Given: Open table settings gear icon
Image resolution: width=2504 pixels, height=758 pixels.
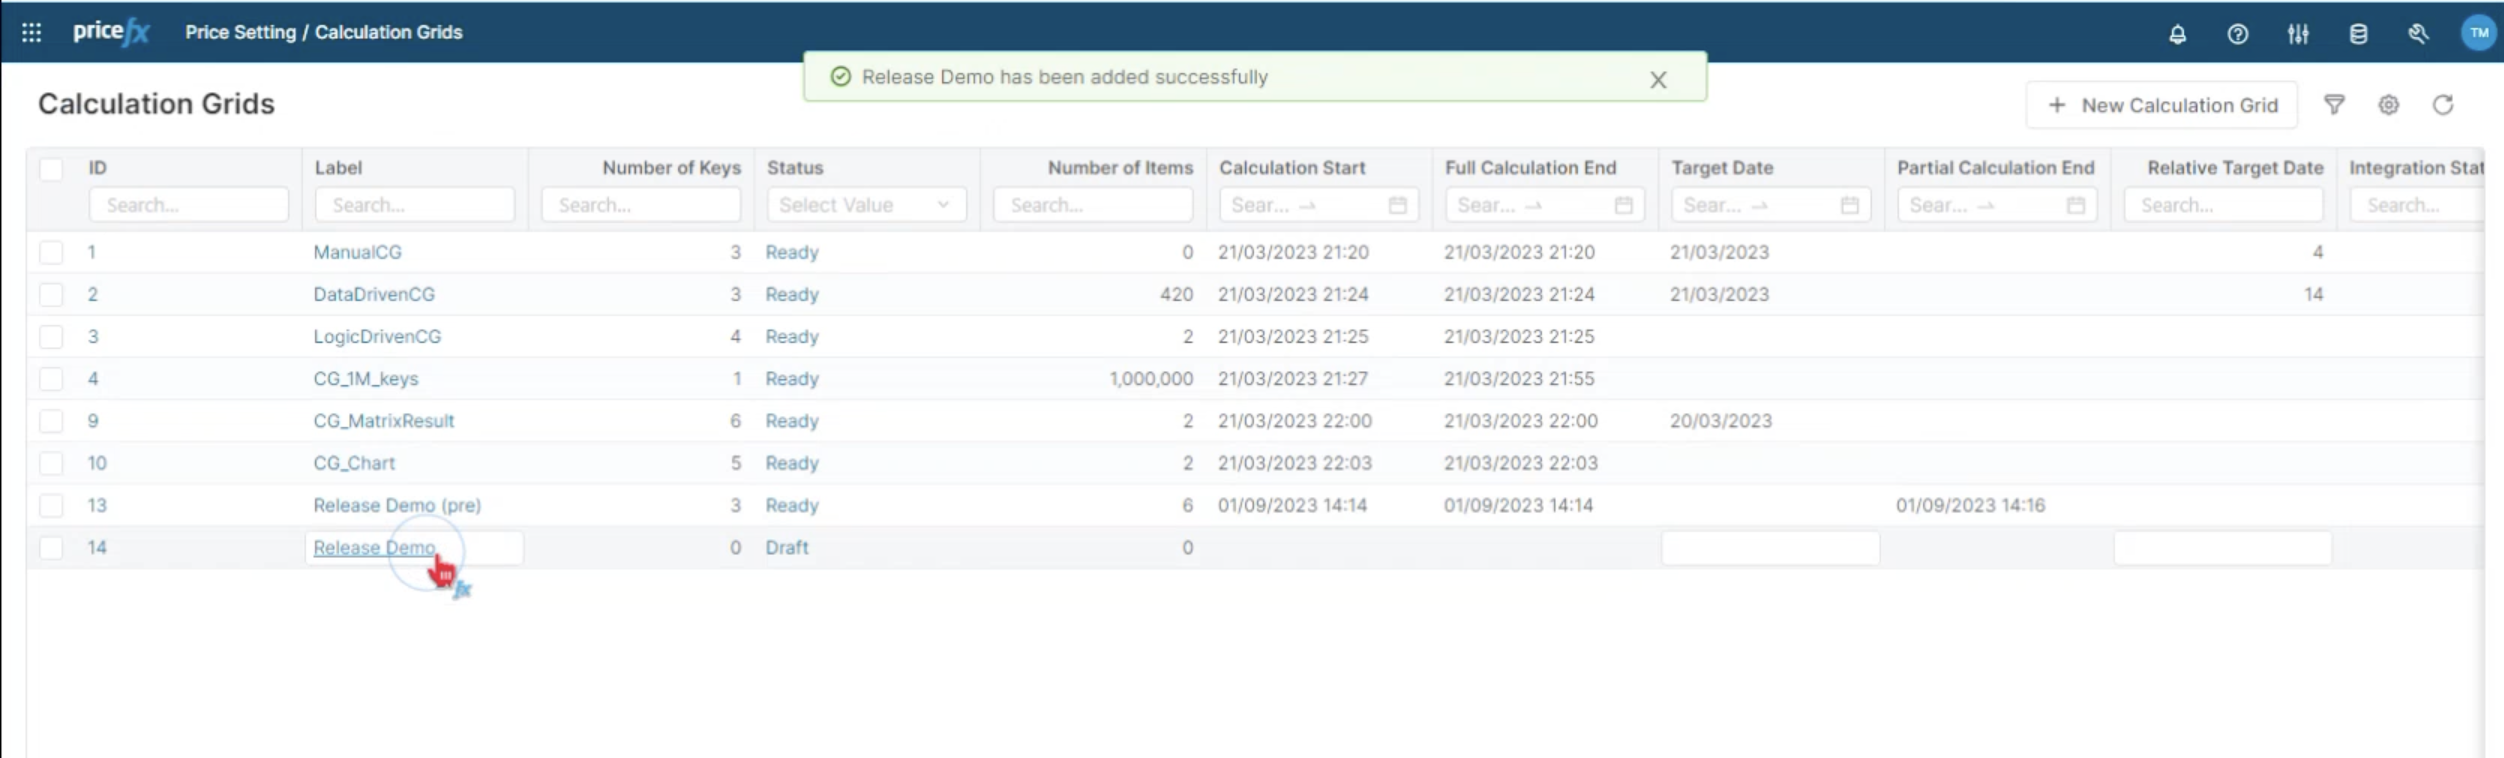Looking at the screenshot, I should pyautogui.click(x=2388, y=105).
